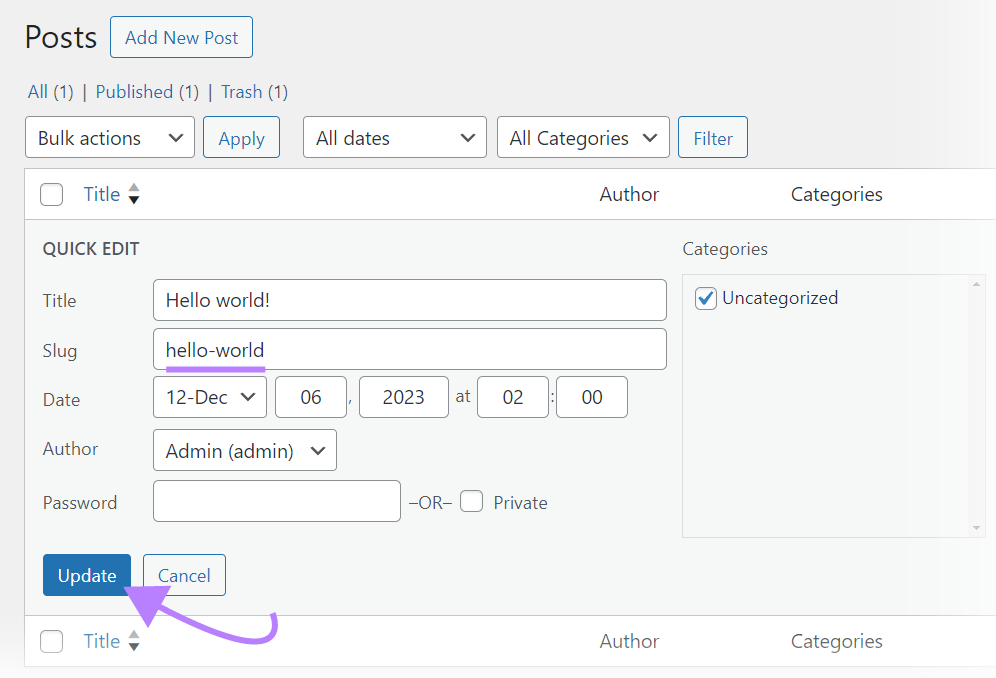Click the Add New Post button
The height and width of the screenshot is (678, 996).
181,37
